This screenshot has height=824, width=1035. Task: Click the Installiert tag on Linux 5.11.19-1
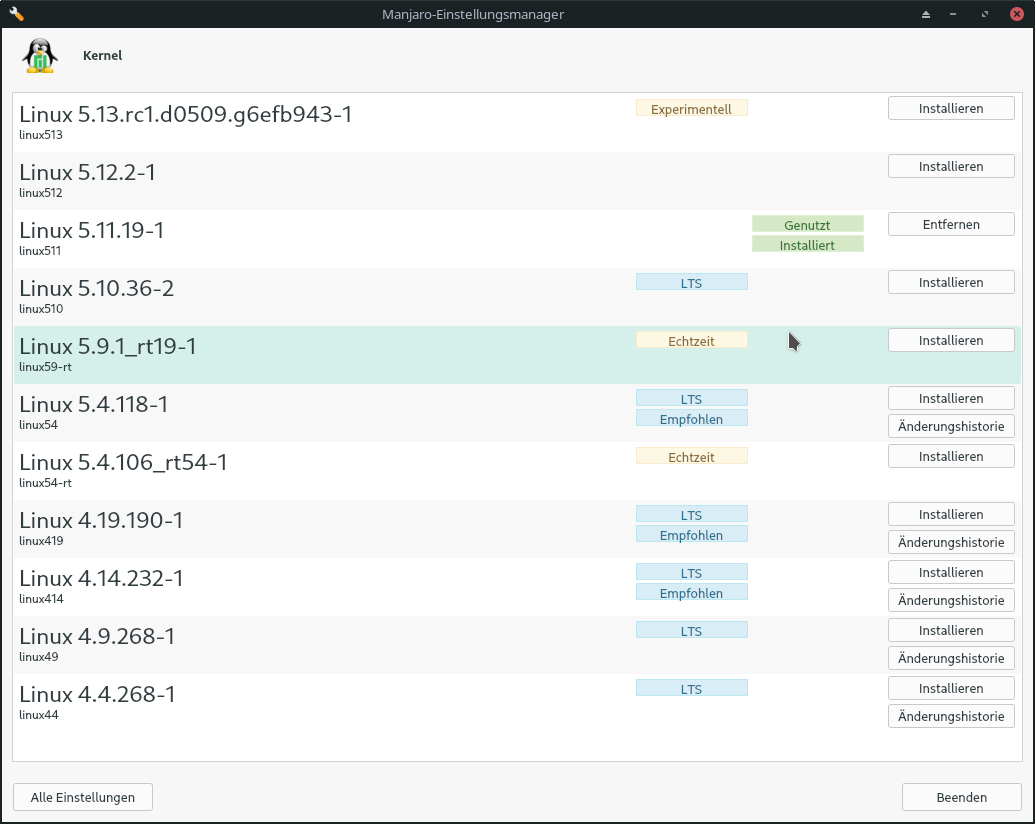(x=808, y=245)
